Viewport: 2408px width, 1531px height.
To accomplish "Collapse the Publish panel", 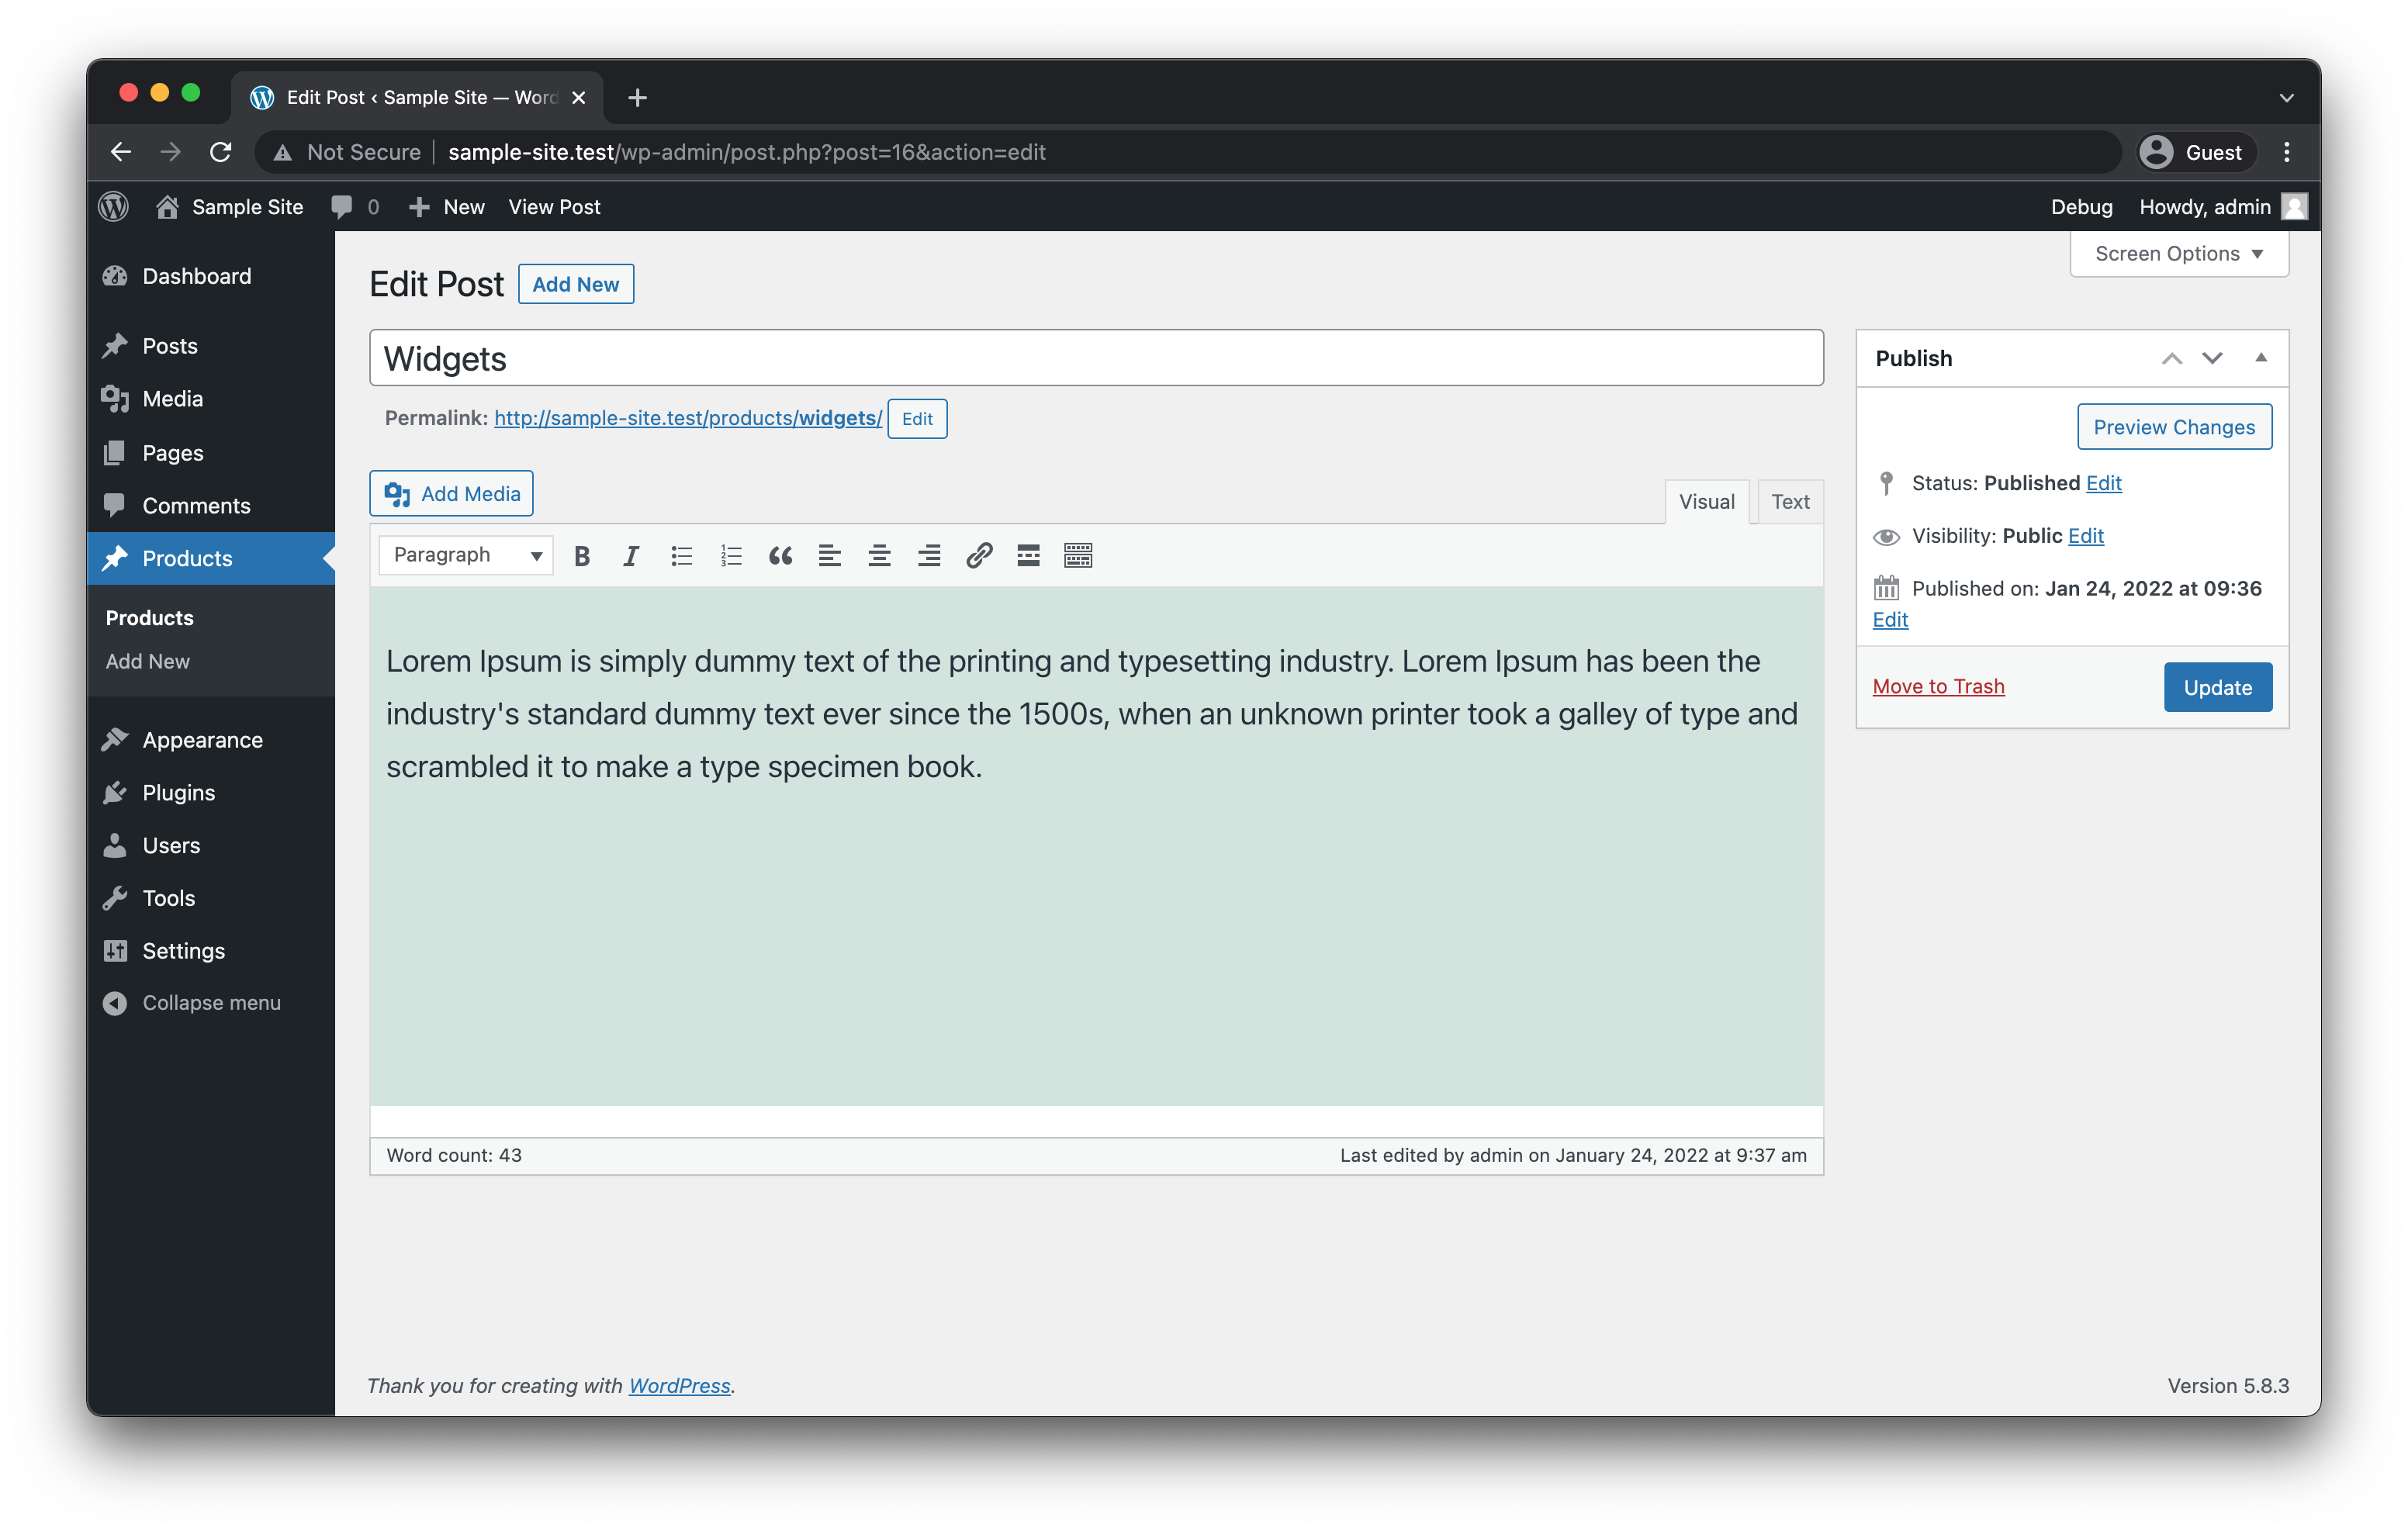I will (2261, 358).
